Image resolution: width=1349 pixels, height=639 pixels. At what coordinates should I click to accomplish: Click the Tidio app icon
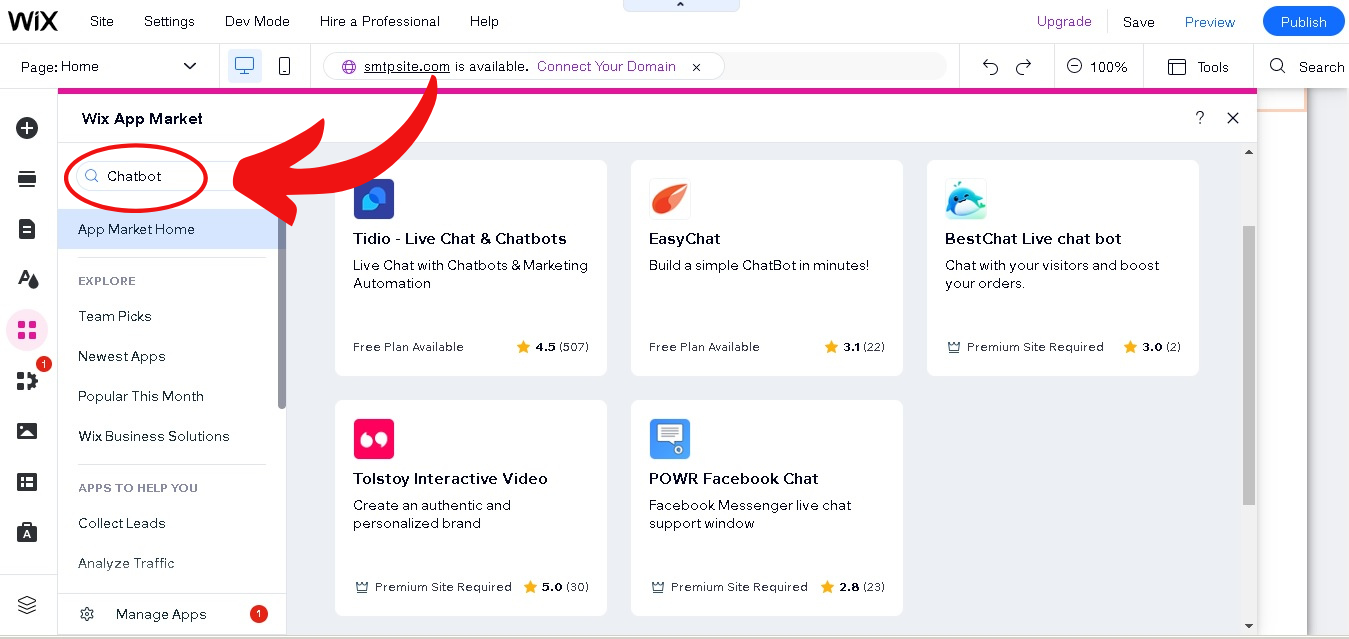[x=374, y=199]
